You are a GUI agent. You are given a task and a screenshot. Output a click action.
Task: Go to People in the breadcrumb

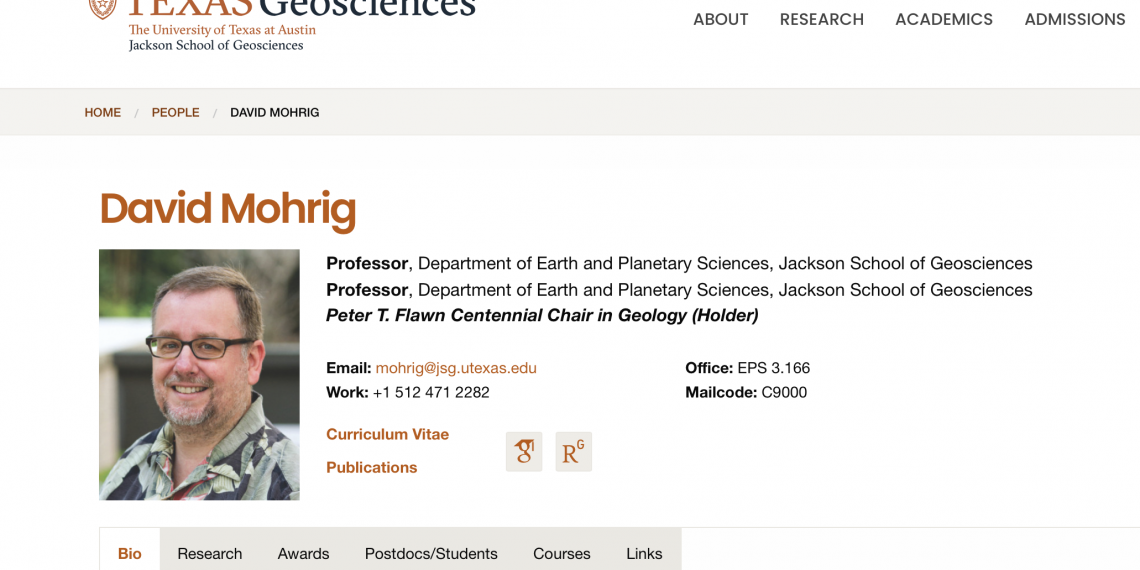[x=175, y=113]
